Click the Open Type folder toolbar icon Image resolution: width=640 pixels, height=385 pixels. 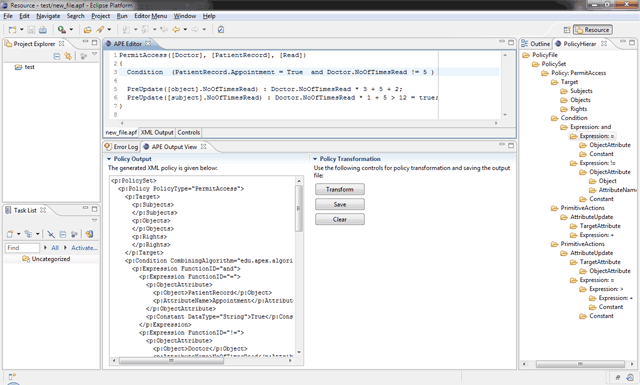coord(87,30)
